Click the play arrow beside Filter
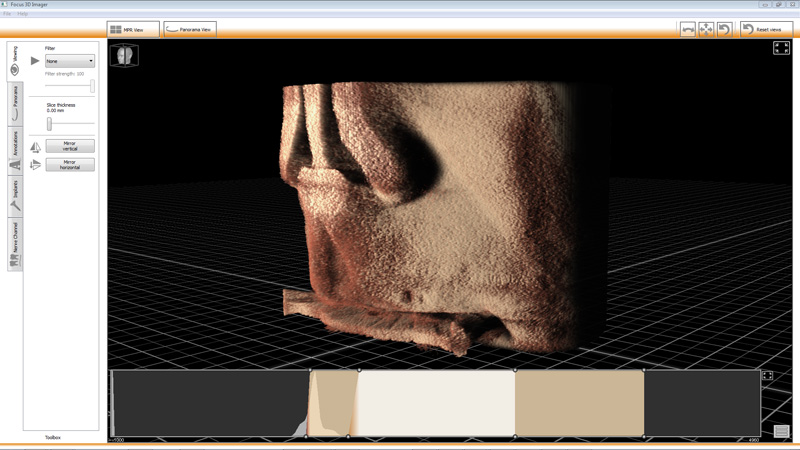 click(35, 61)
